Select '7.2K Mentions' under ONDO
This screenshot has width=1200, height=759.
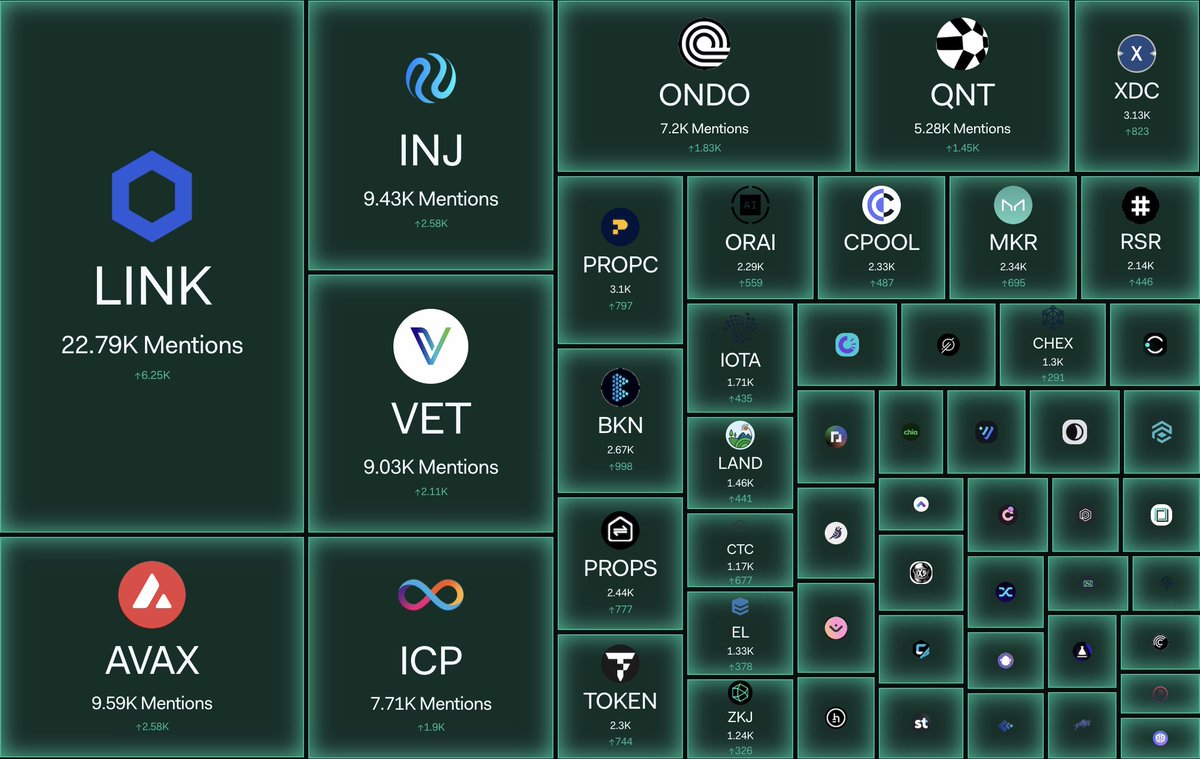click(704, 128)
